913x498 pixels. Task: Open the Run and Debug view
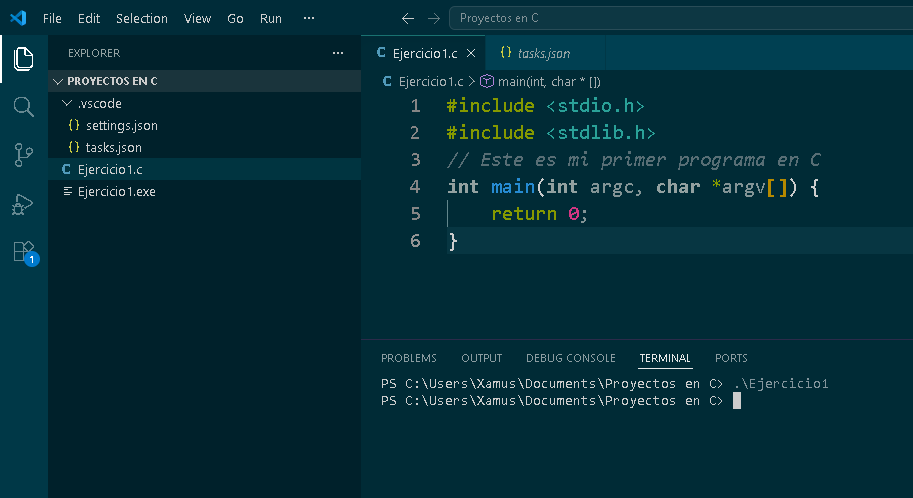[23, 204]
